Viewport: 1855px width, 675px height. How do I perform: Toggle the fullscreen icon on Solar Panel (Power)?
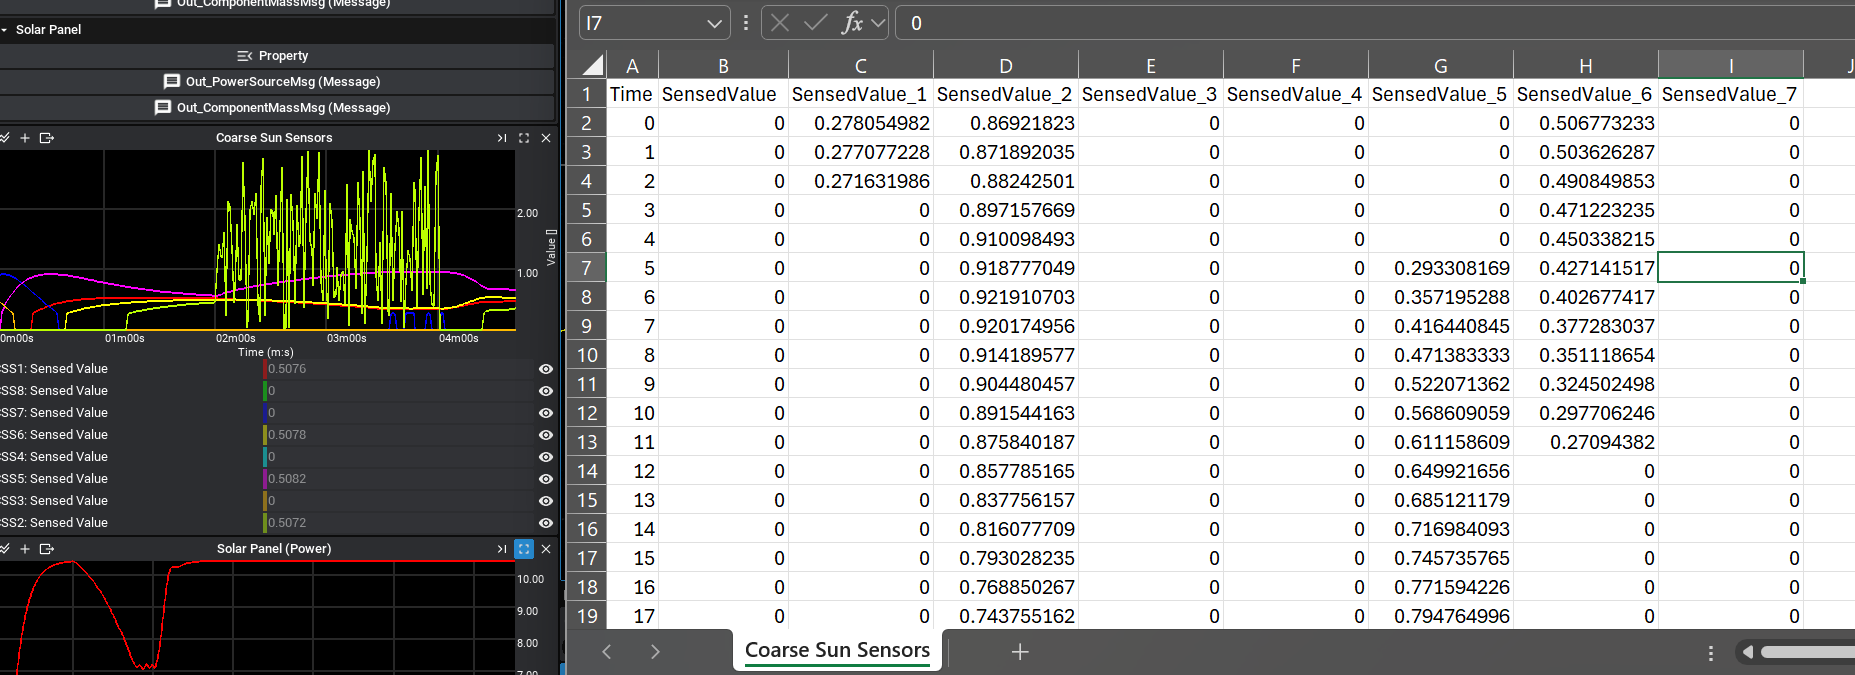pyautogui.click(x=524, y=549)
